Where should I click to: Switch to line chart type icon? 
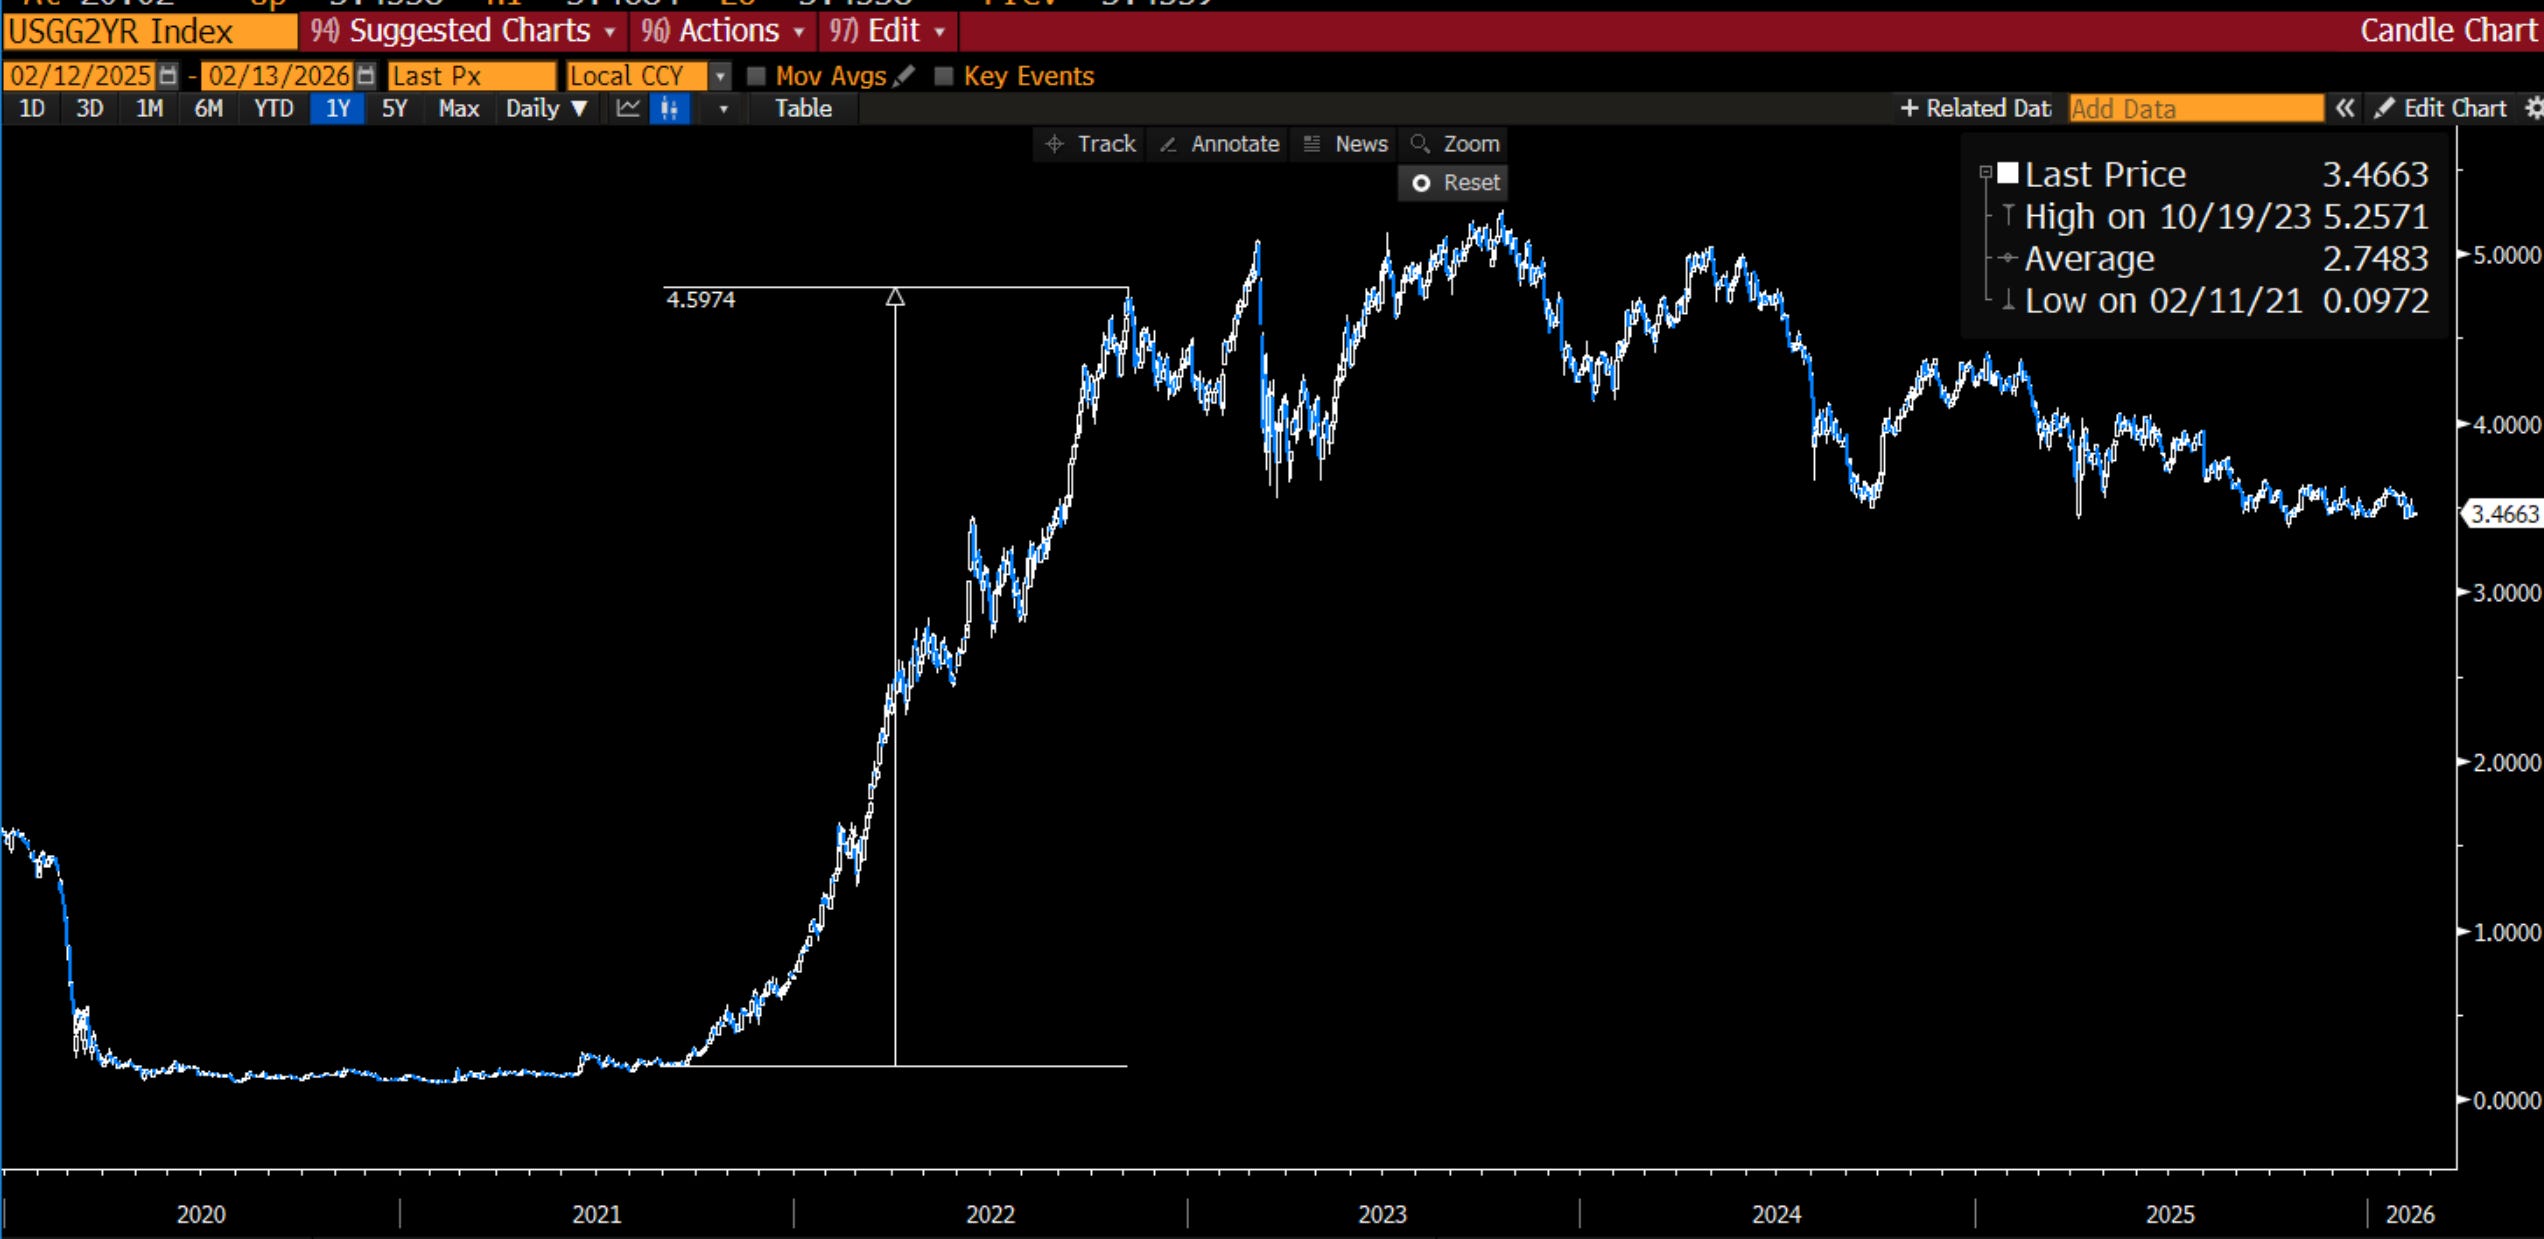pyautogui.click(x=628, y=108)
